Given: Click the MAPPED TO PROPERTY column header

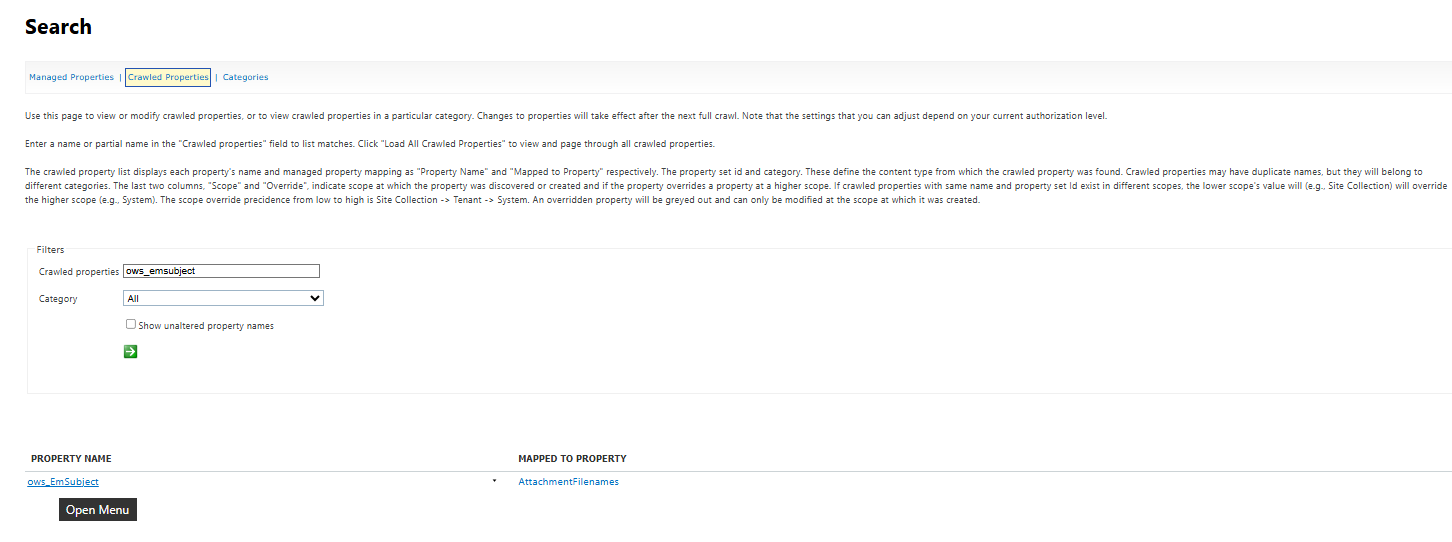Looking at the screenshot, I should pyautogui.click(x=572, y=459).
